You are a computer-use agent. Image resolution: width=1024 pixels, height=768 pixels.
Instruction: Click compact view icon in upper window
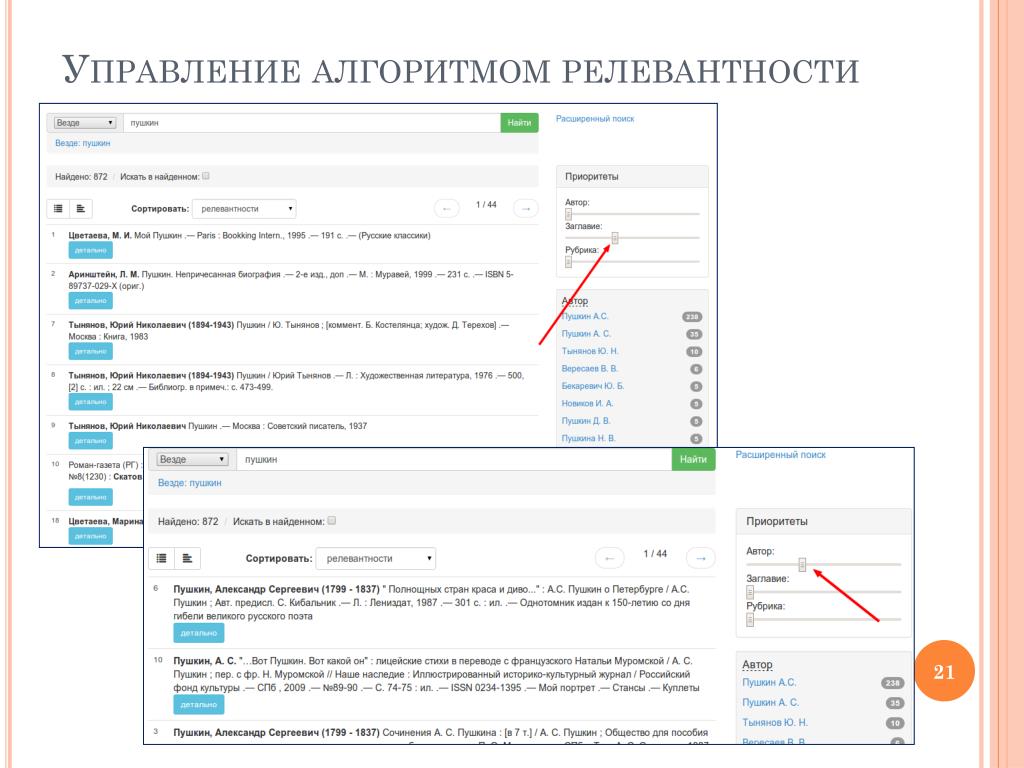81,208
